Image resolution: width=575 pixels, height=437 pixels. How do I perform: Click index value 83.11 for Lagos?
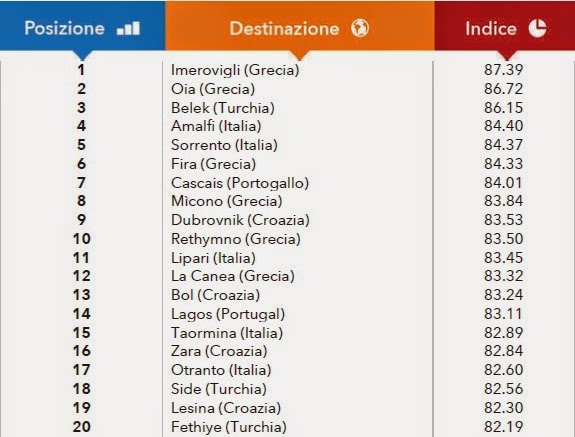pyautogui.click(x=502, y=314)
